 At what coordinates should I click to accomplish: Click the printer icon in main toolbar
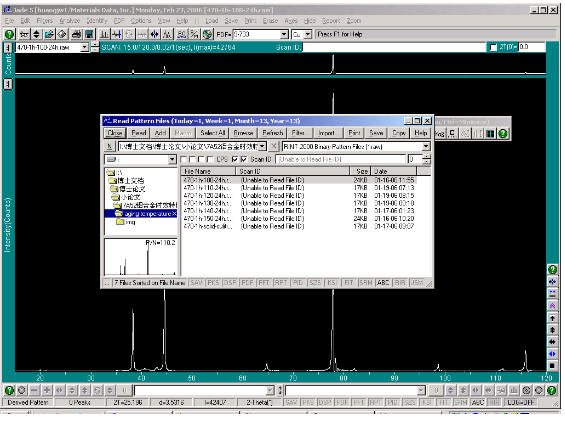coord(76,34)
